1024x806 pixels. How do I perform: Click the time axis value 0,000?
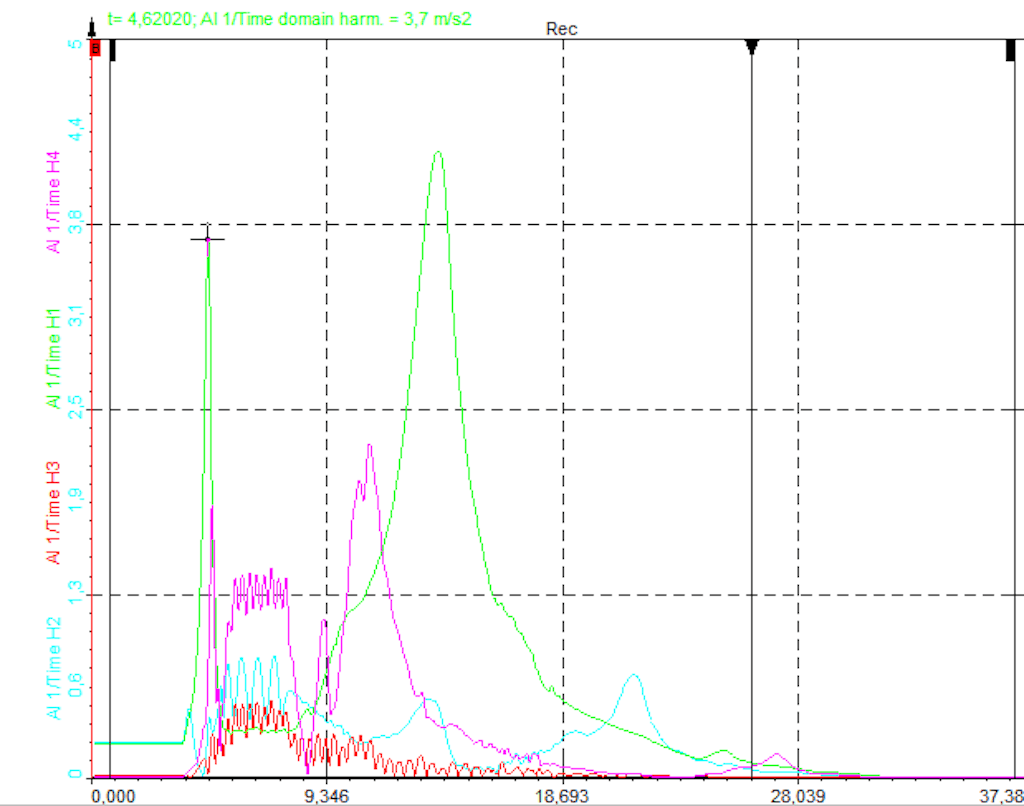pyautogui.click(x=114, y=796)
